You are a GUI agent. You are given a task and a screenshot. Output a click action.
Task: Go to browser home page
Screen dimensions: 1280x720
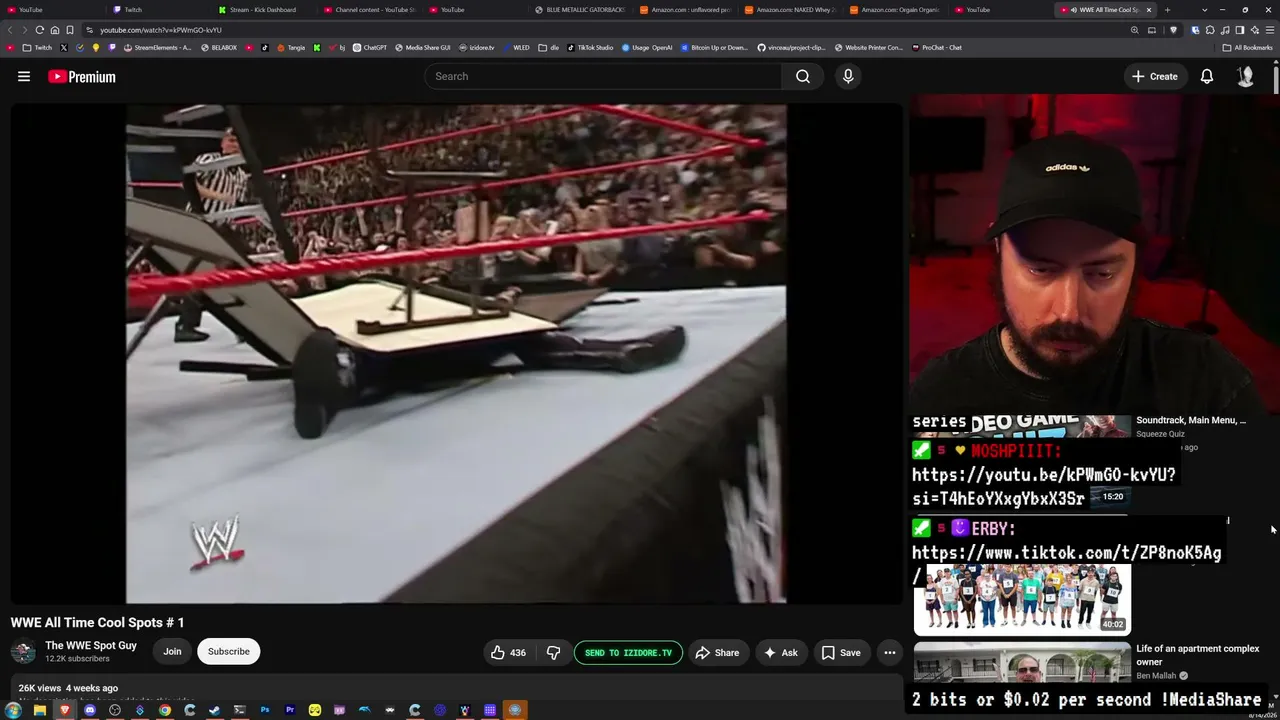pos(55,30)
